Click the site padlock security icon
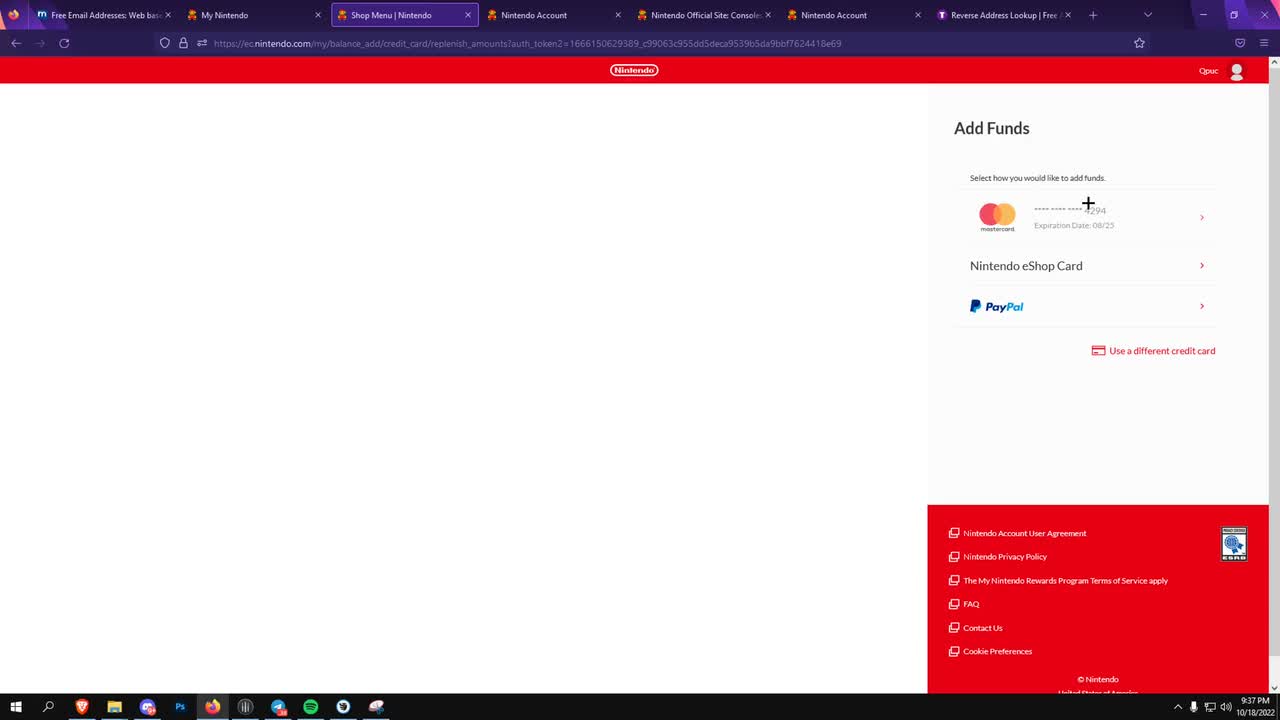 pyautogui.click(x=183, y=43)
